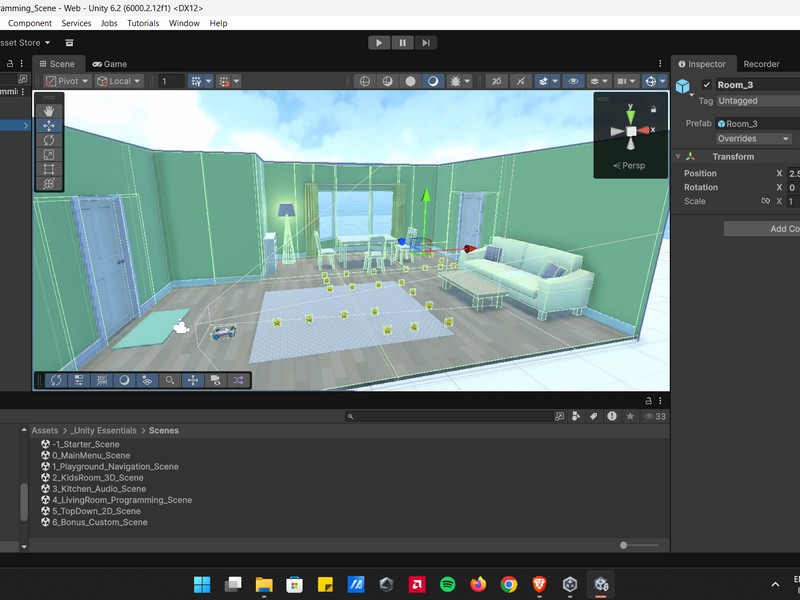Select 4_LivingRoom_Programming_Scene asset
The height and width of the screenshot is (600, 800).
(x=121, y=500)
